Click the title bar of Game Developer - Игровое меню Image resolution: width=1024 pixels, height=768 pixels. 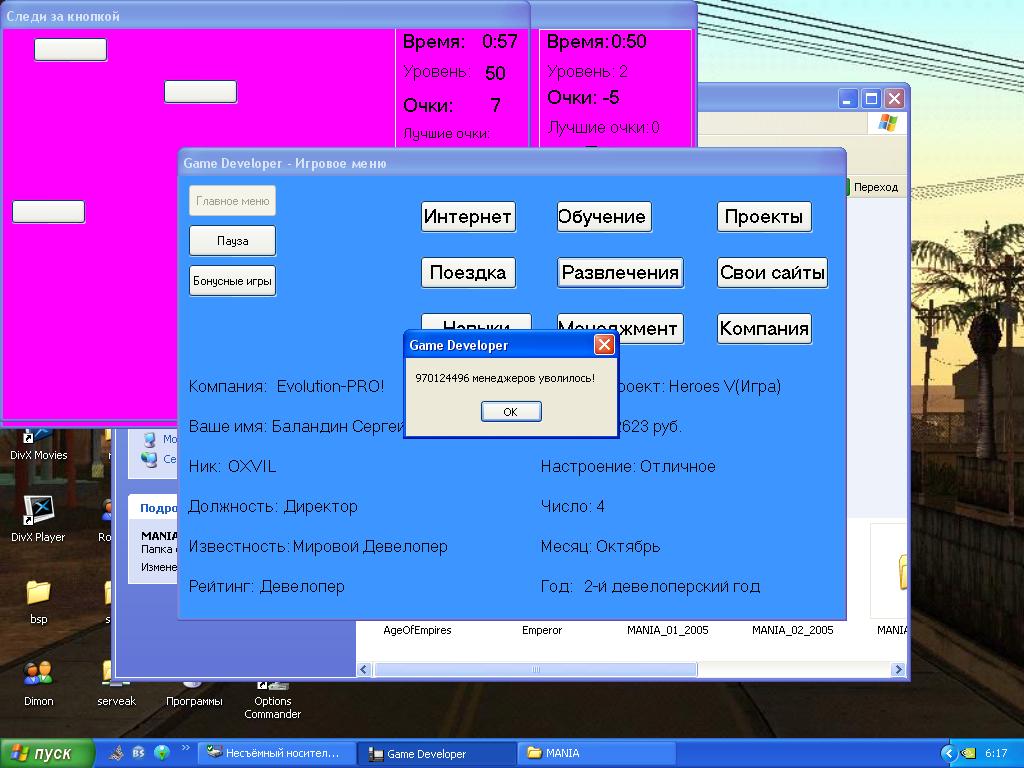pos(512,163)
